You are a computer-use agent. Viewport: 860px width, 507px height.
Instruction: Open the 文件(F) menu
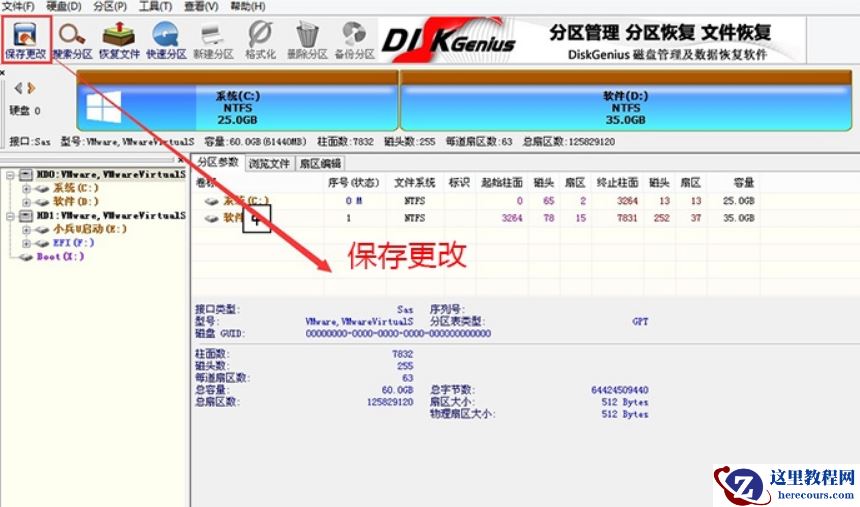click(18, 7)
